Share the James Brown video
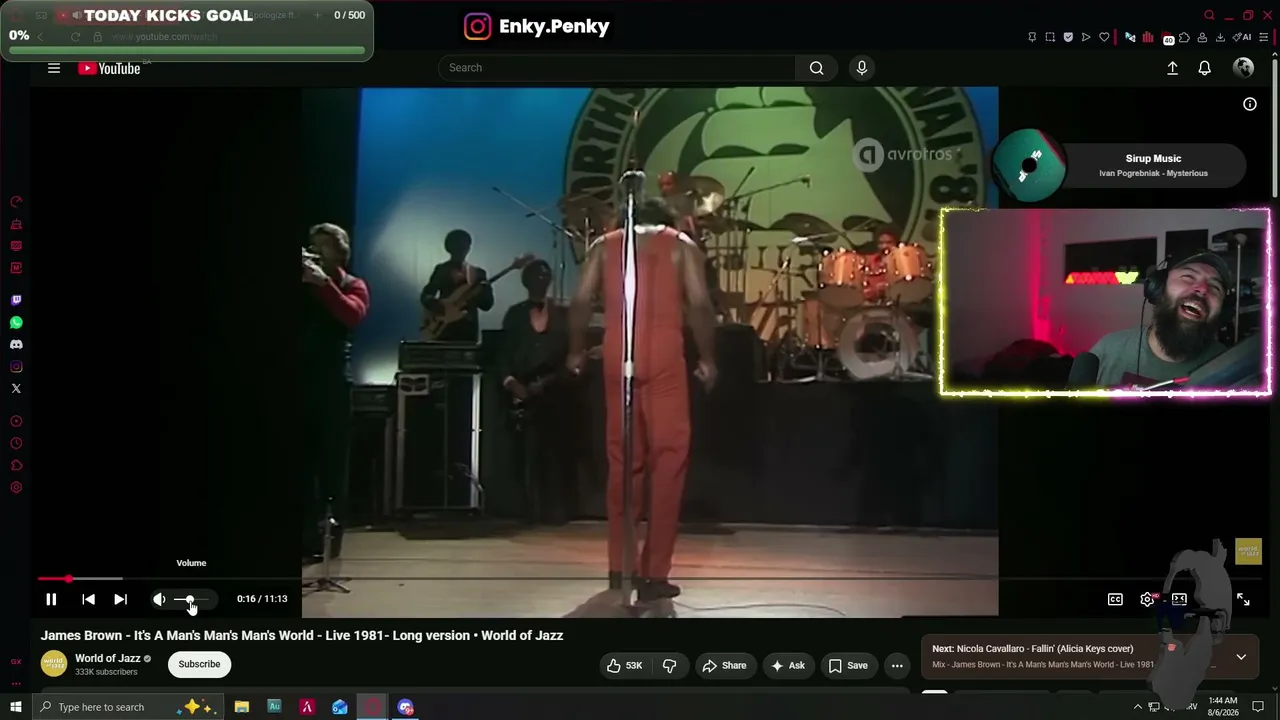Viewport: 1280px width, 720px height. (724, 665)
